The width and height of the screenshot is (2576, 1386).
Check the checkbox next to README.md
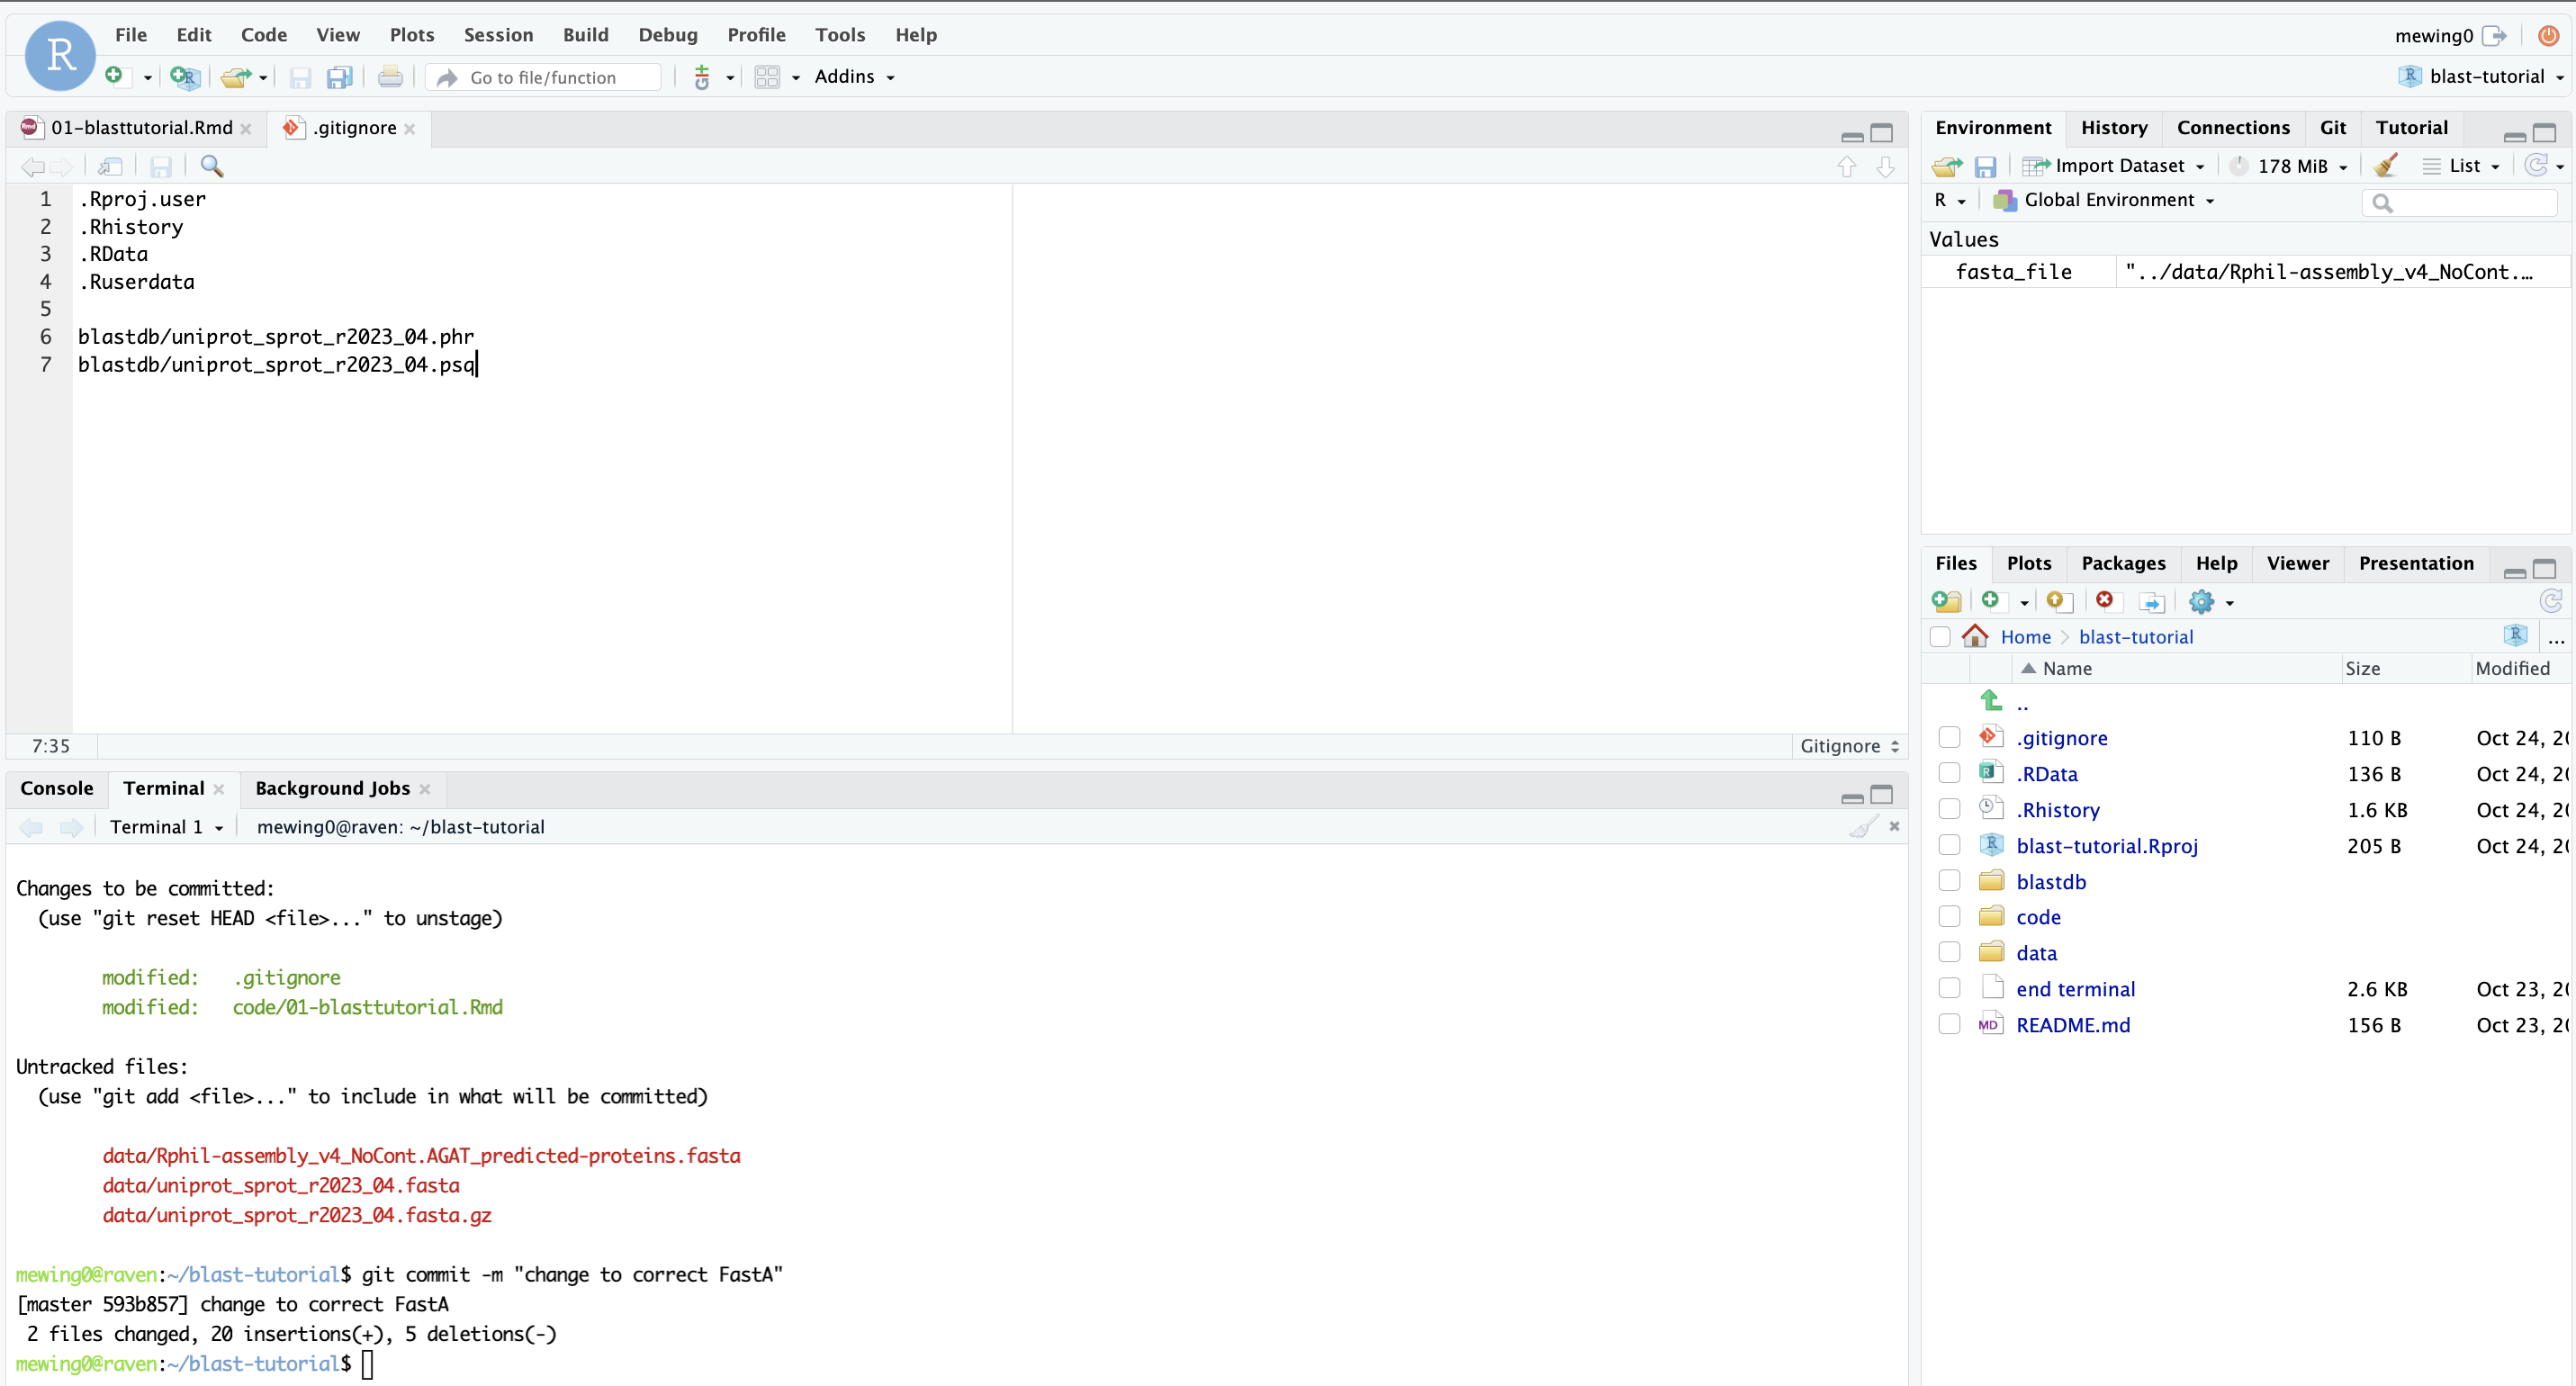coord(1949,1024)
